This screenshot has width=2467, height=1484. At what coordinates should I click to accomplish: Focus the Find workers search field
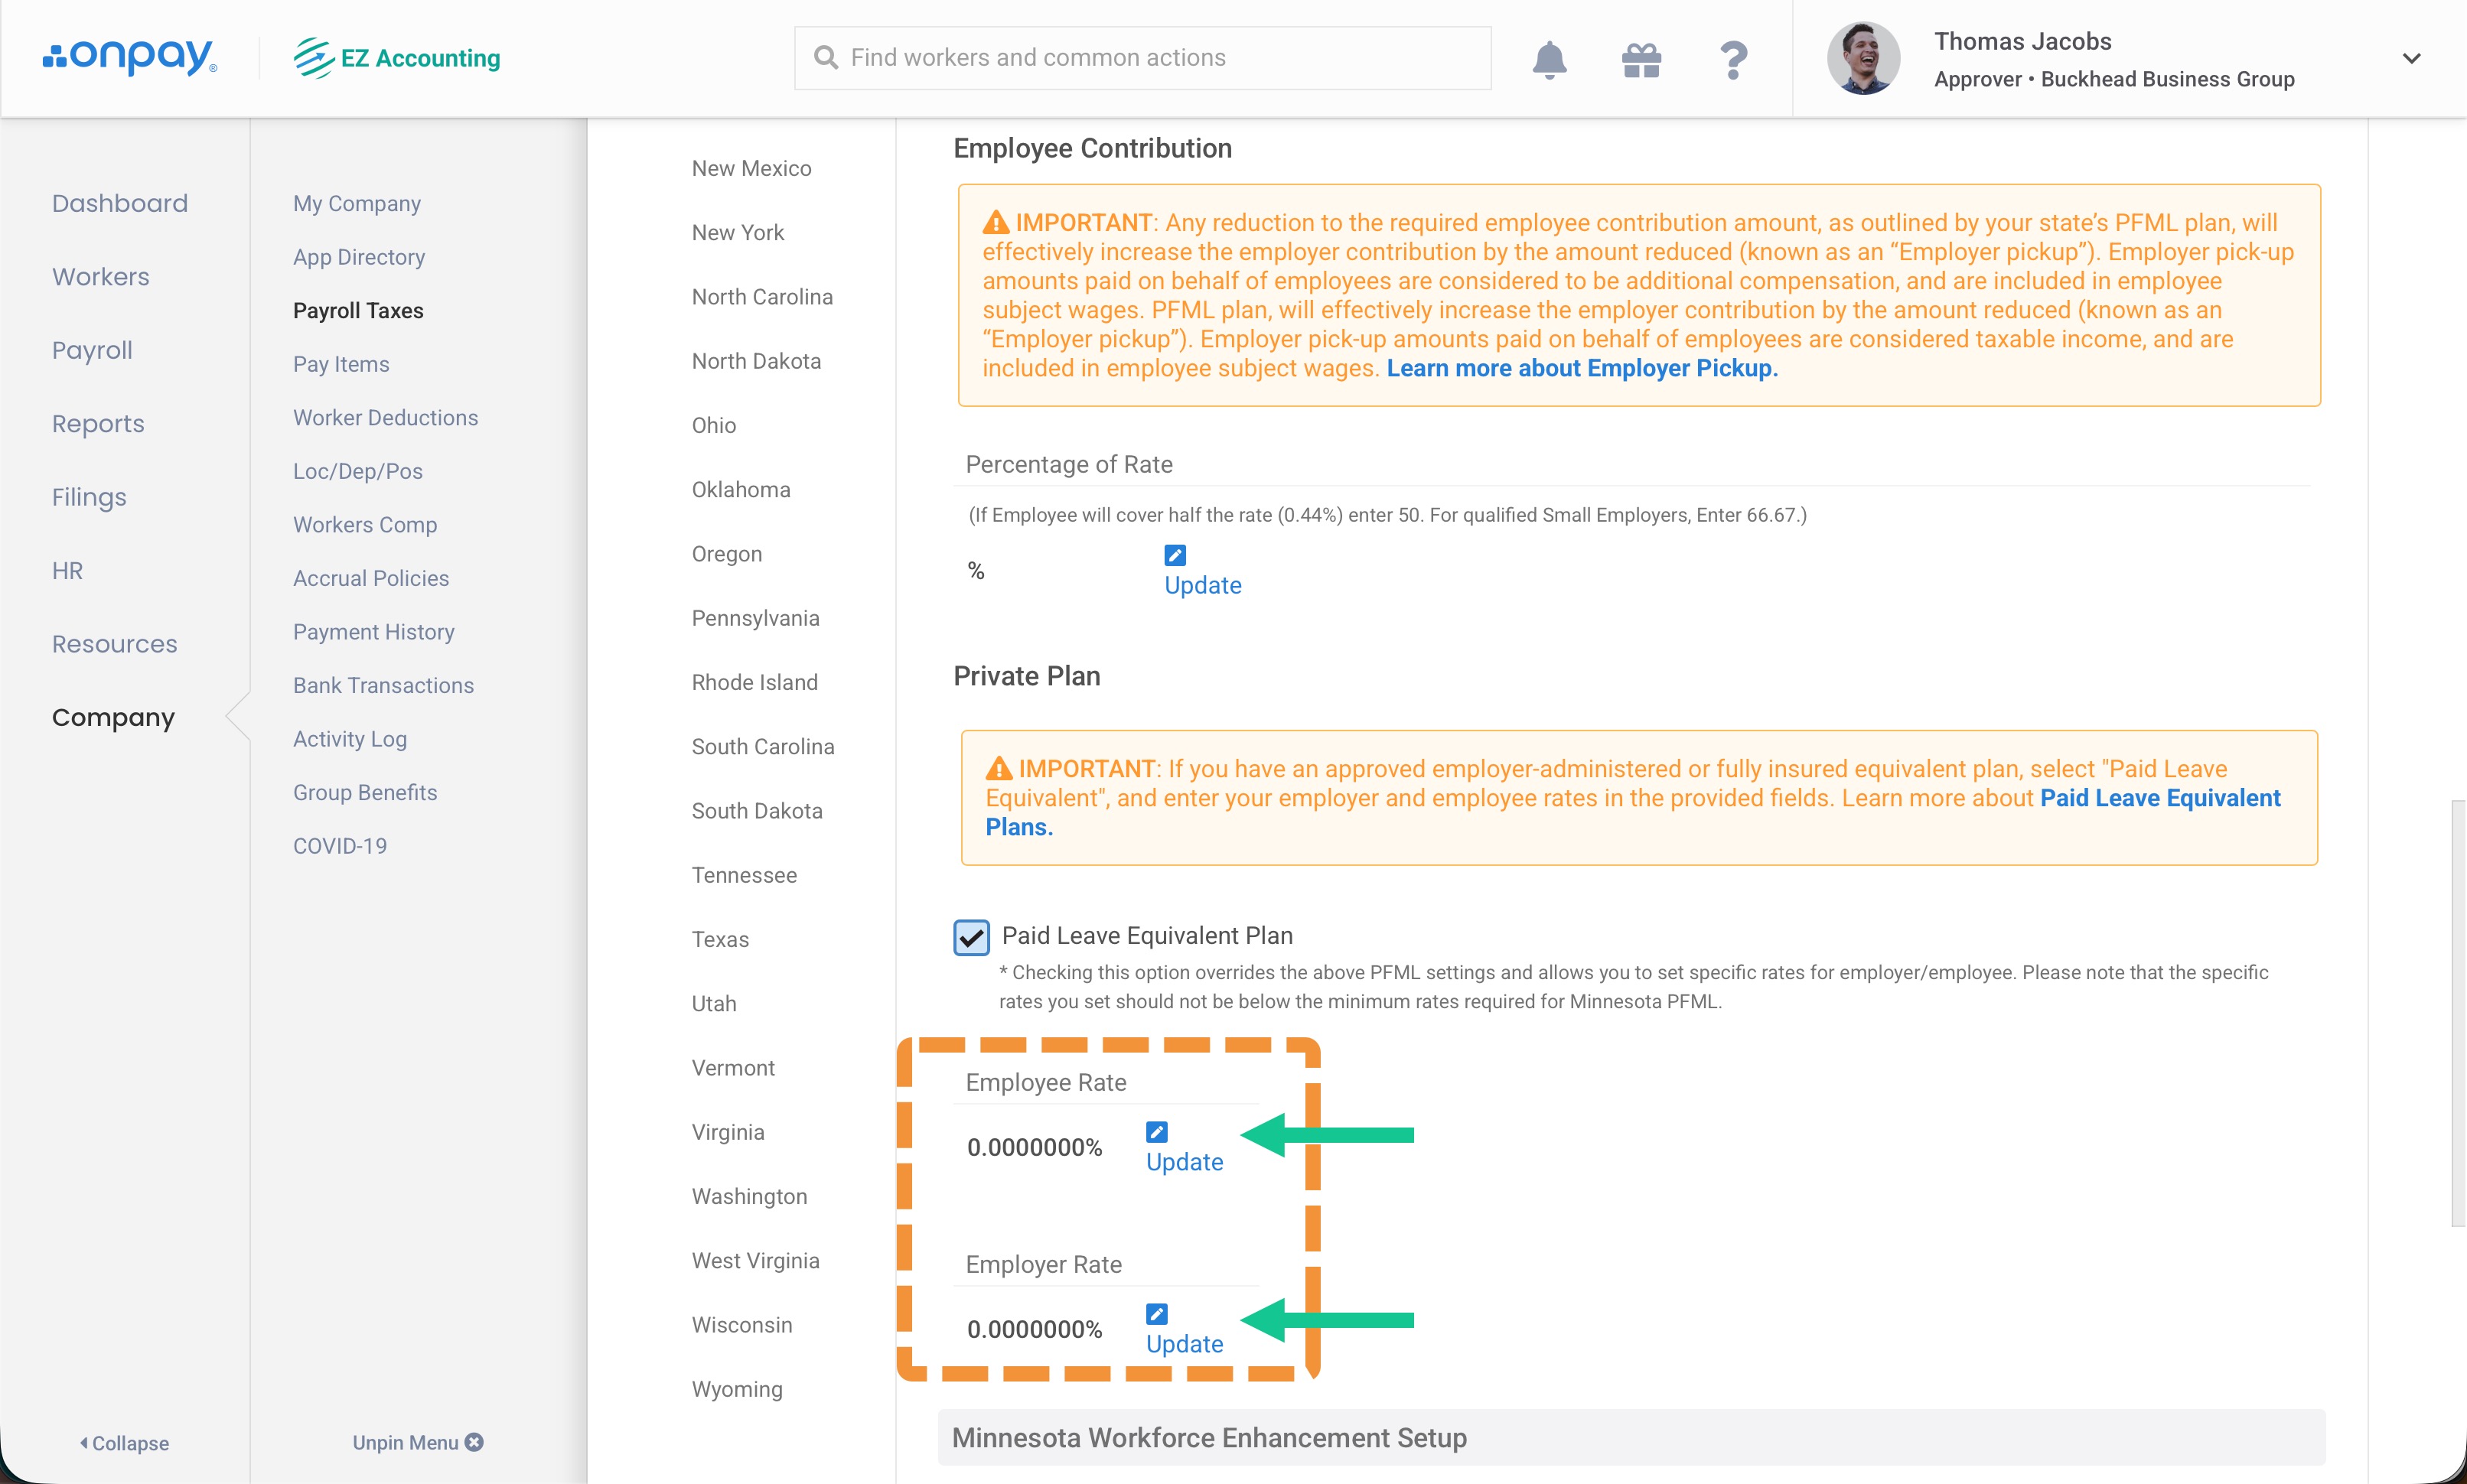point(1142,58)
